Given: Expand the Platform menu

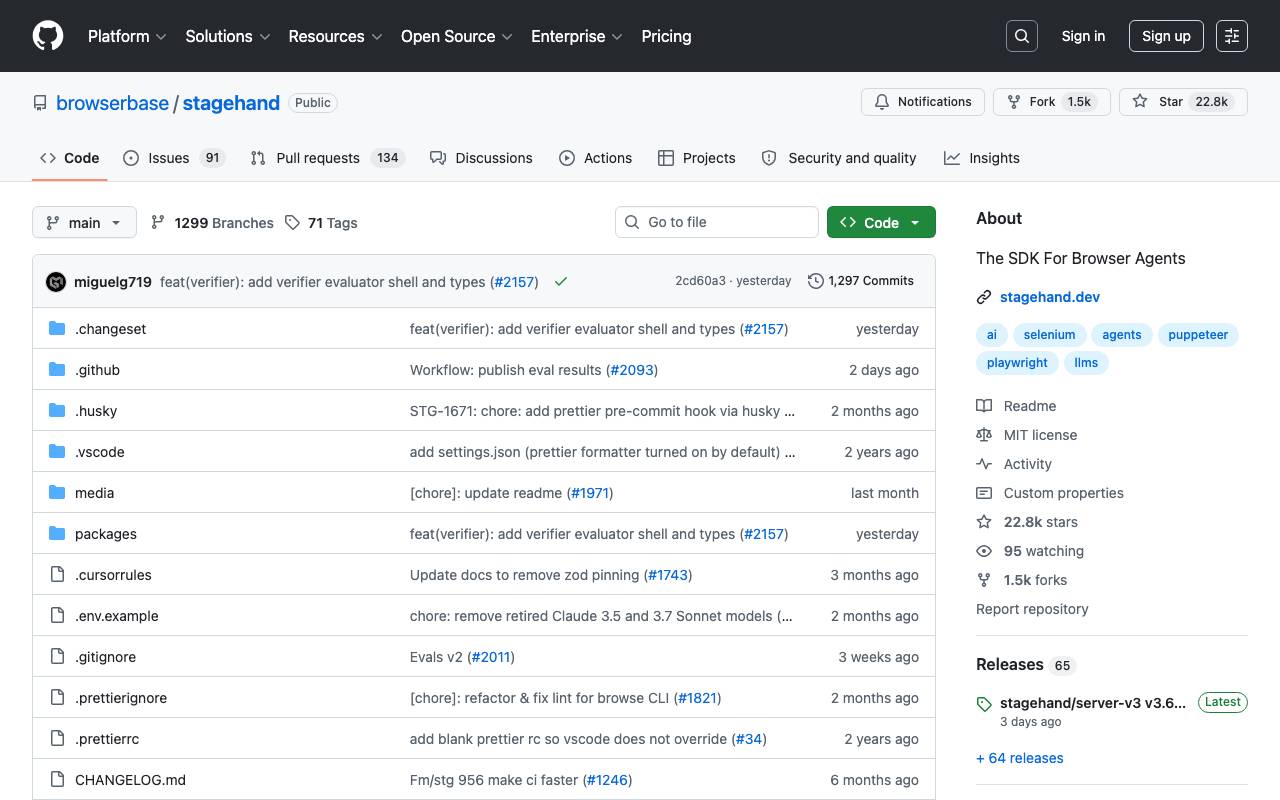Looking at the screenshot, I should pyautogui.click(x=128, y=36).
